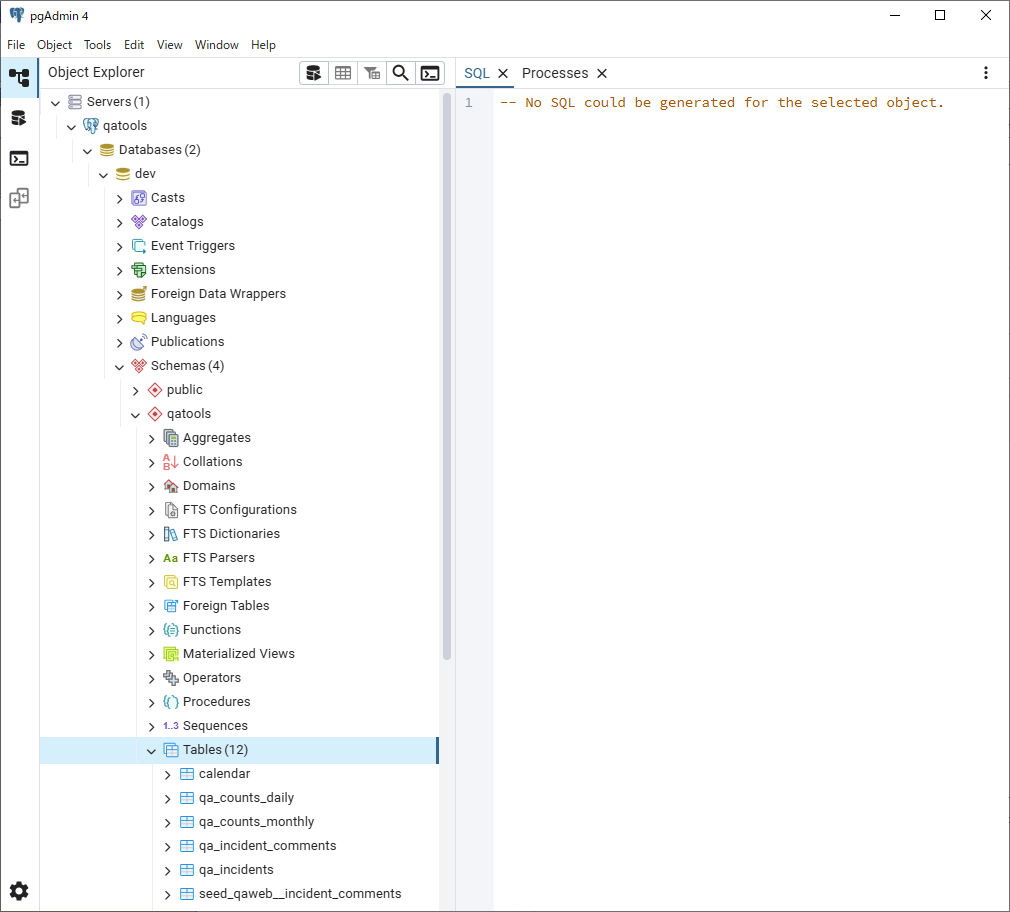Open the File menu
The width and height of the screenshot is (1010, 912).
point(16,44)
